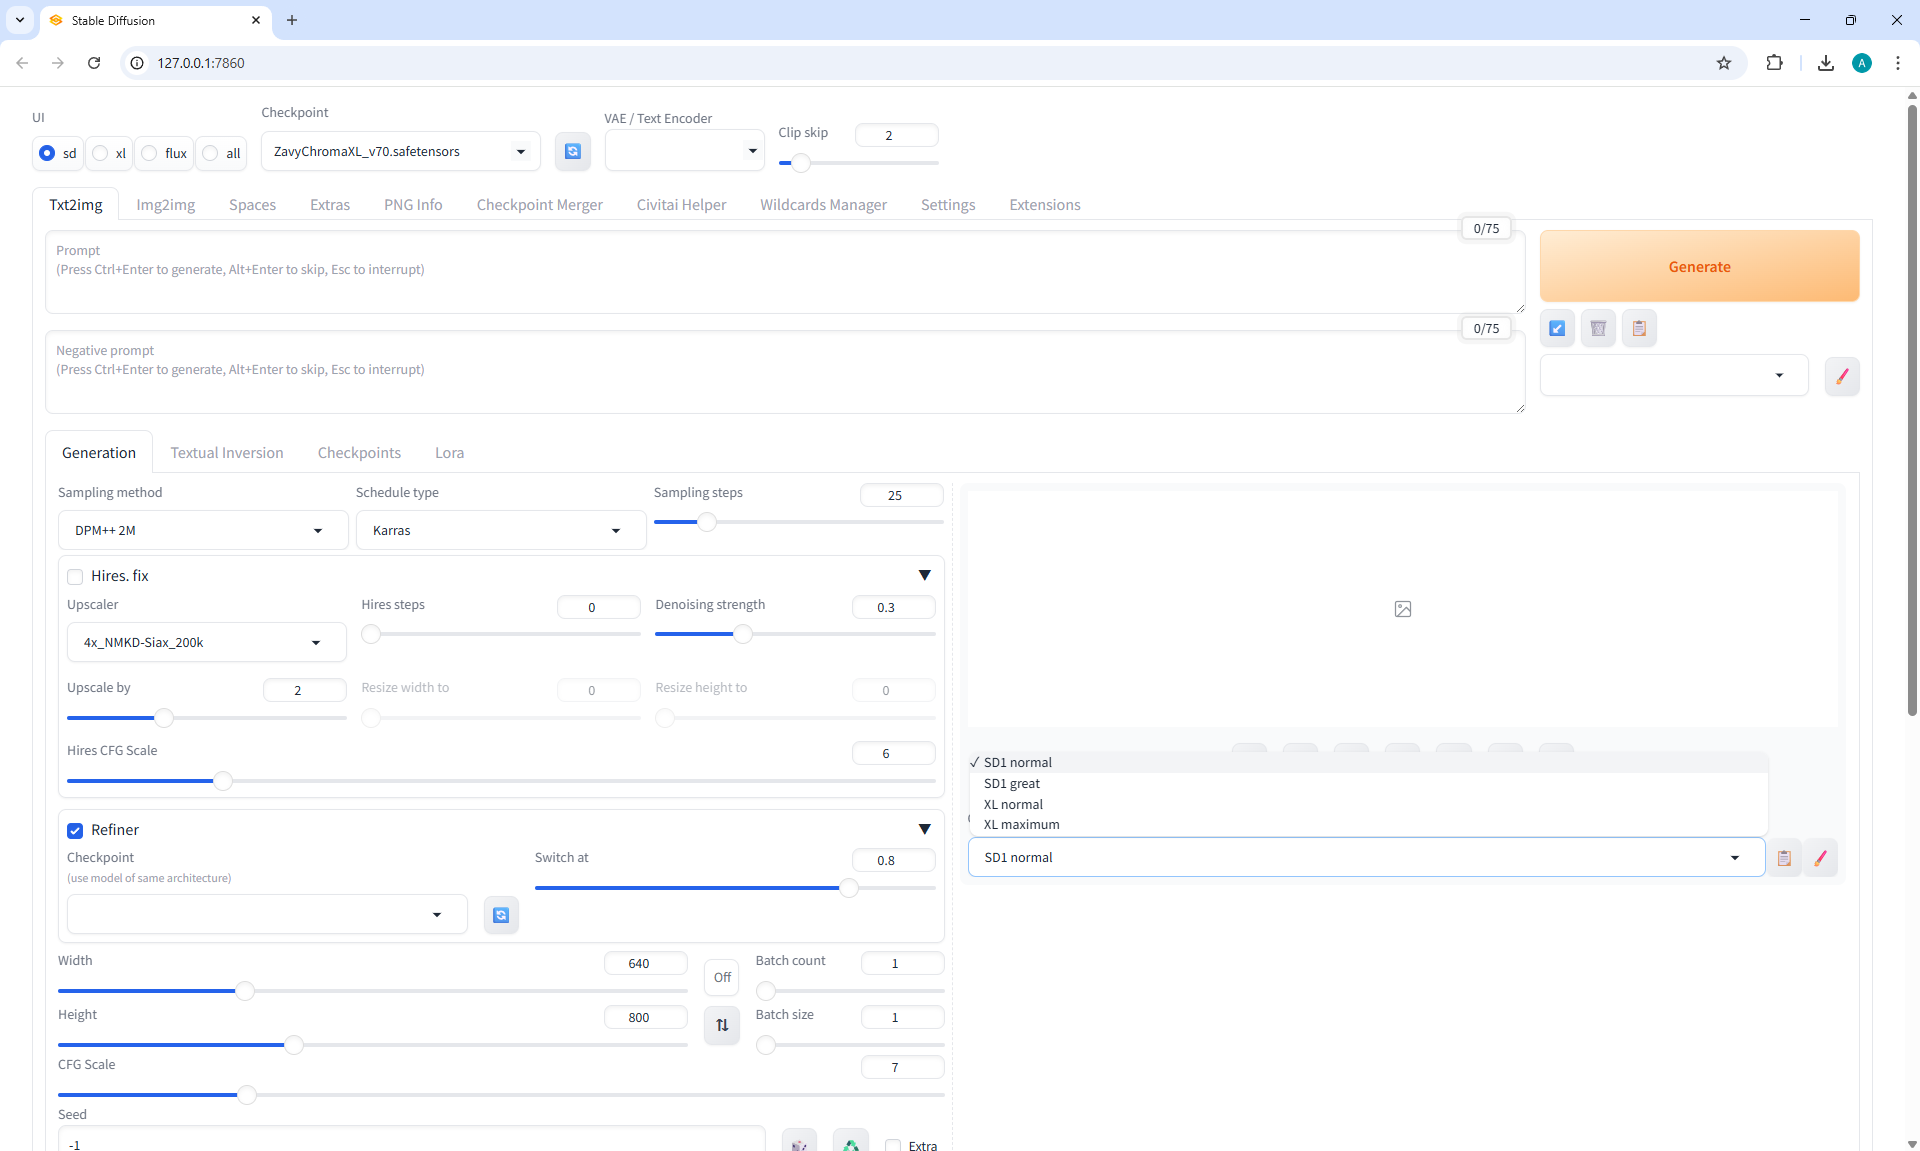Screen dimensions: 1920x1151
Task: Select the xl UI radio button
Action: (101, 153)
